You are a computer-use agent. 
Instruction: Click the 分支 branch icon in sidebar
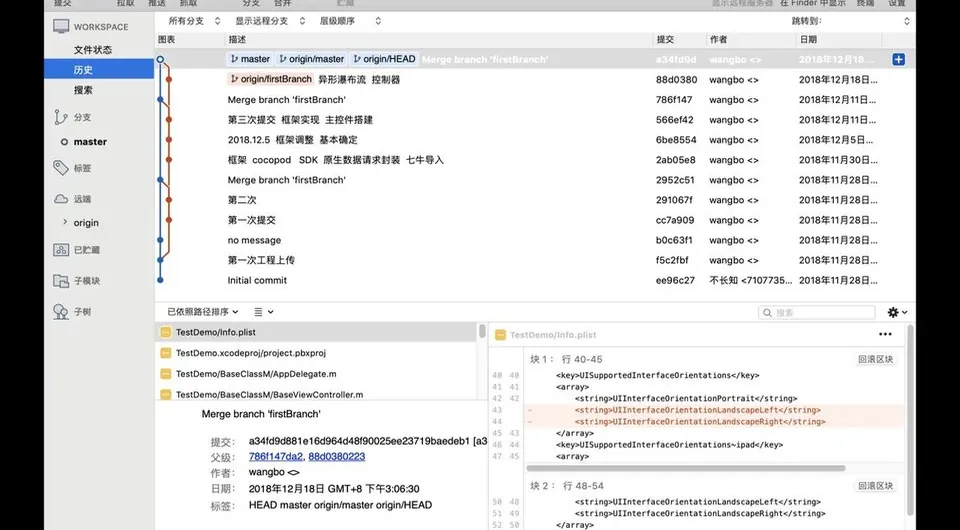[x=61, y=117]
